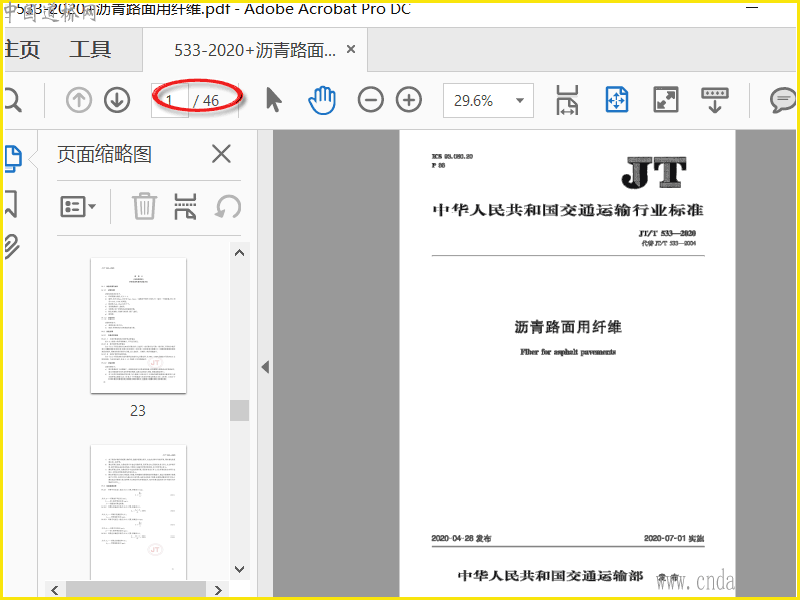The image size is (800, 600).
Task: Open the comment bubble tool
Action: 783,100
